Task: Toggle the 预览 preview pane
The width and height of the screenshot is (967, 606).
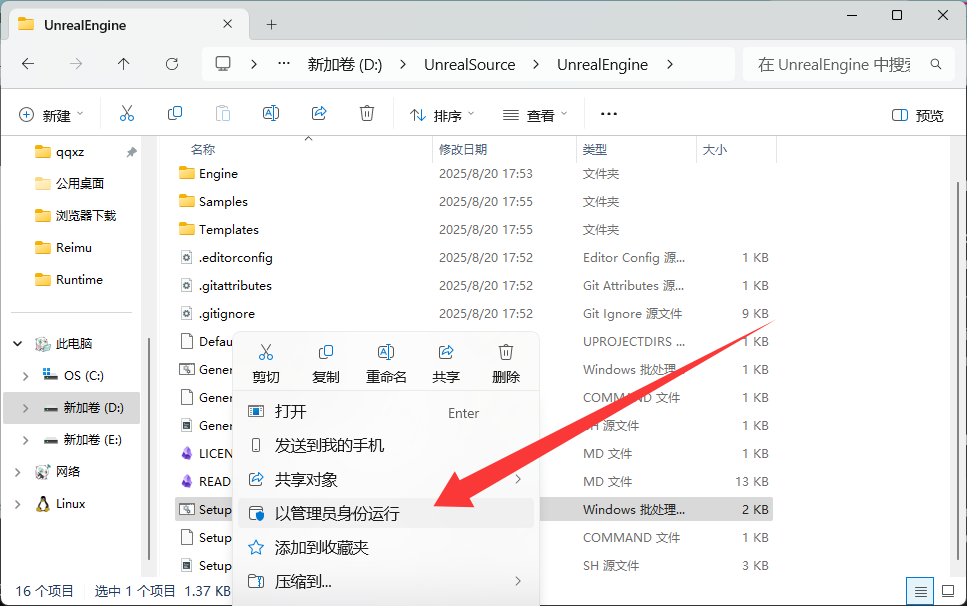Action: 918,115
